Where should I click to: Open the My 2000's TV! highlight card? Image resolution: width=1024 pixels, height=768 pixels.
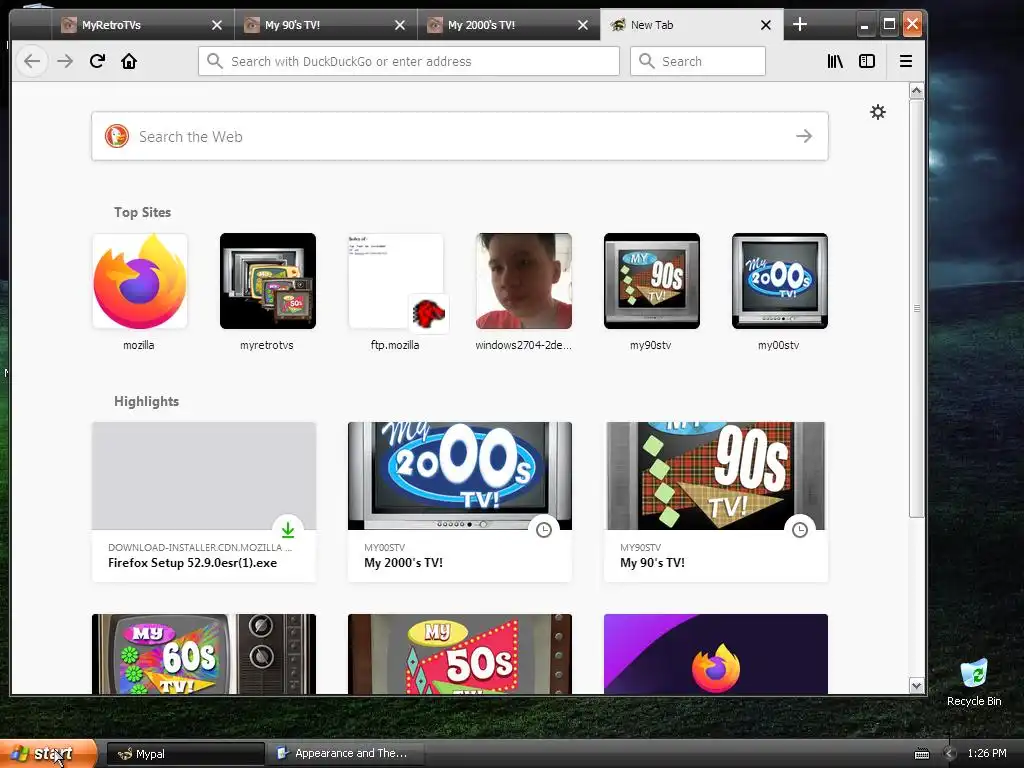coord(460,502)
